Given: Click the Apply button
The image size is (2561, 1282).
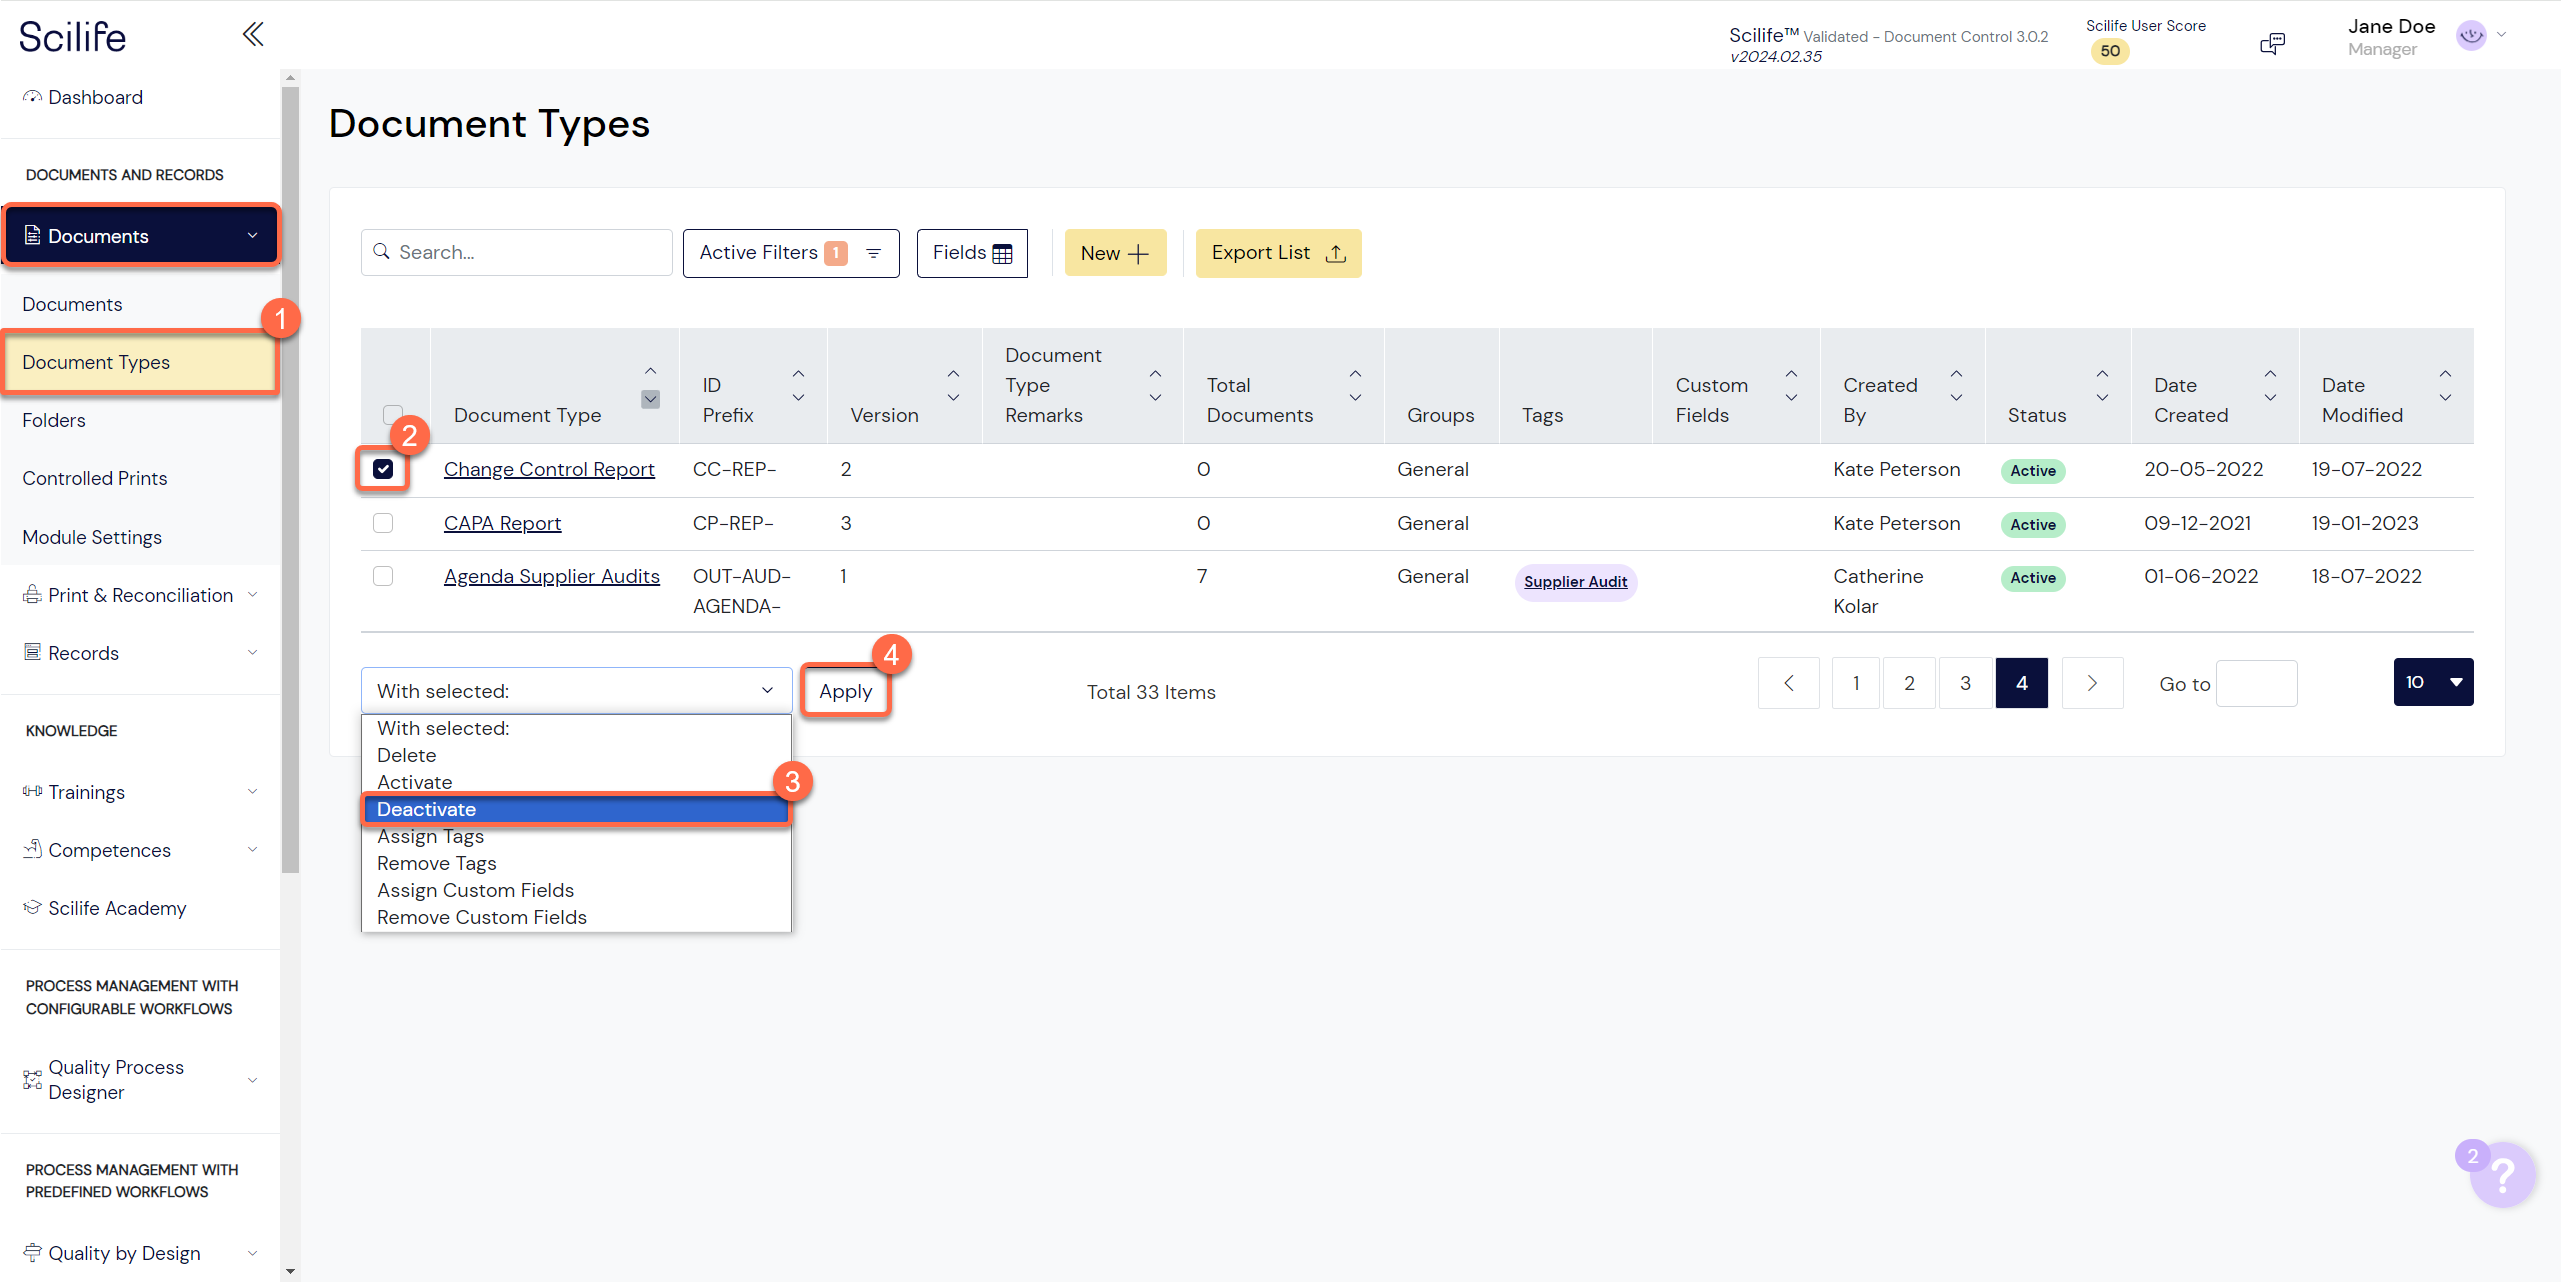Looking at the screenshot, I should [845, 691].
